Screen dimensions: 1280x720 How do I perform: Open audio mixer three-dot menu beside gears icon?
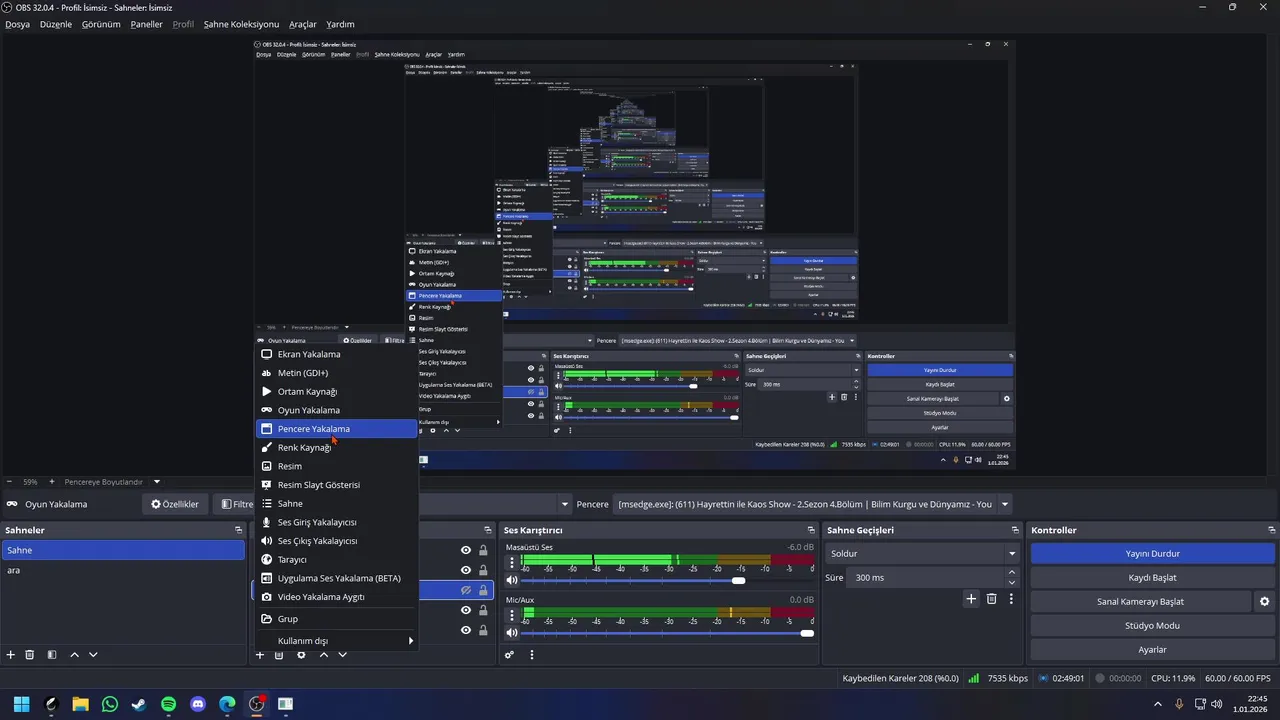pyautogui.click(x=532, y=655)
